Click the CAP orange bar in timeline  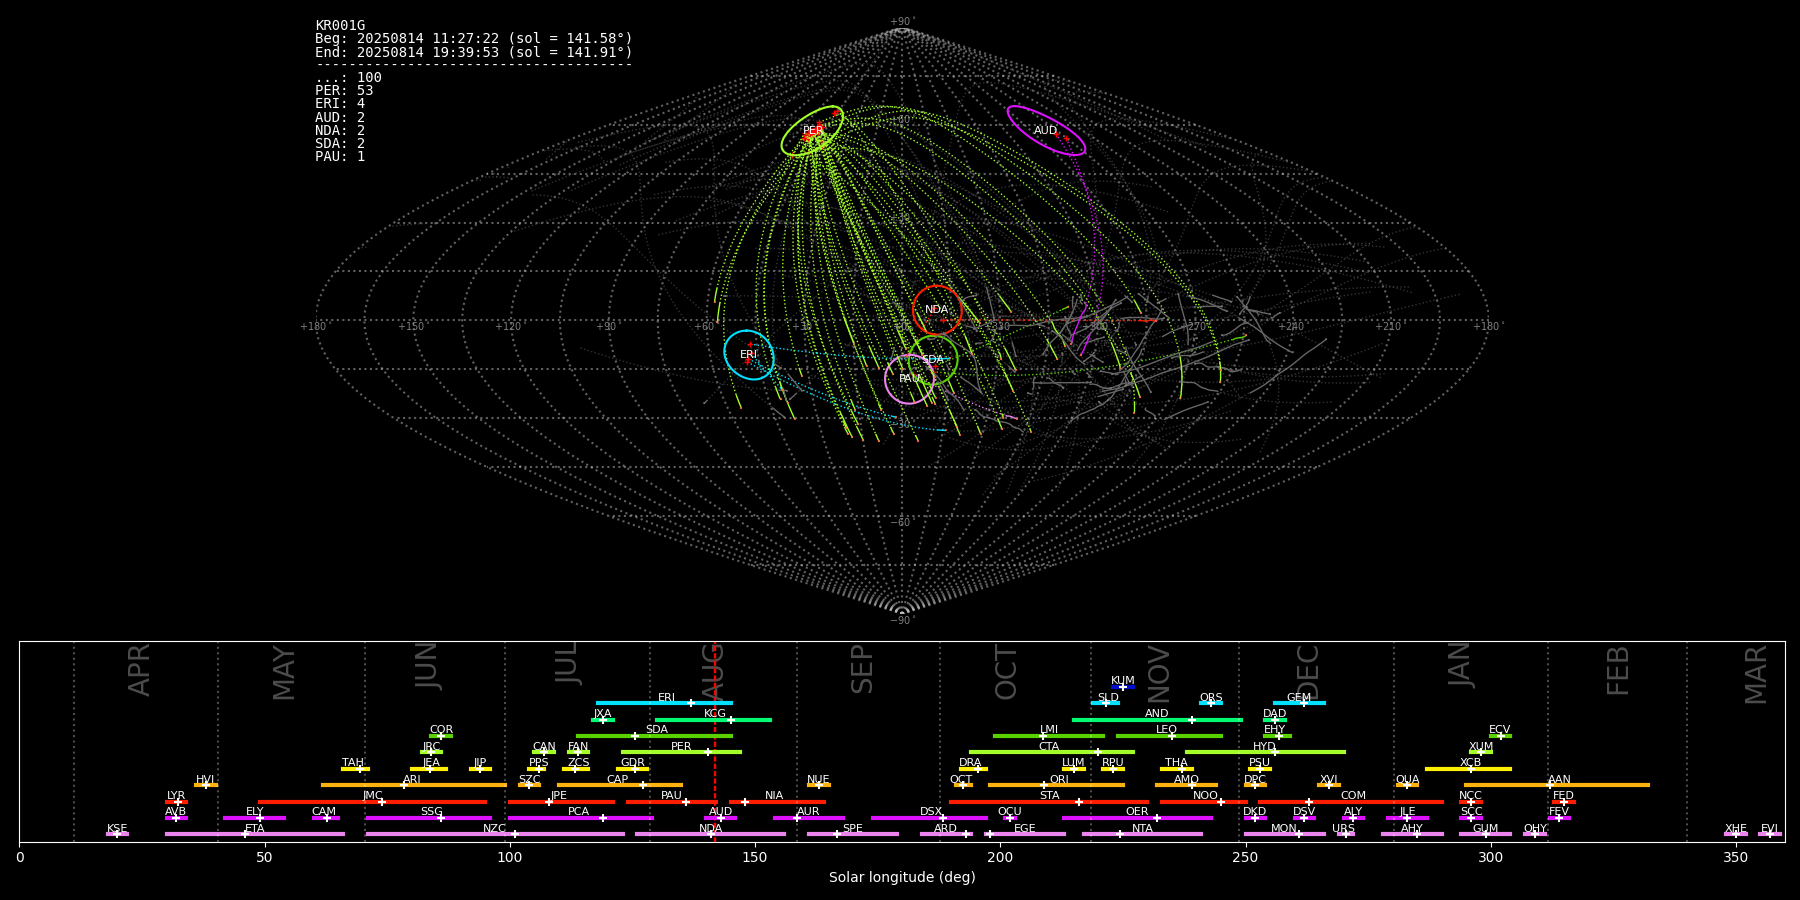point(620,785)
